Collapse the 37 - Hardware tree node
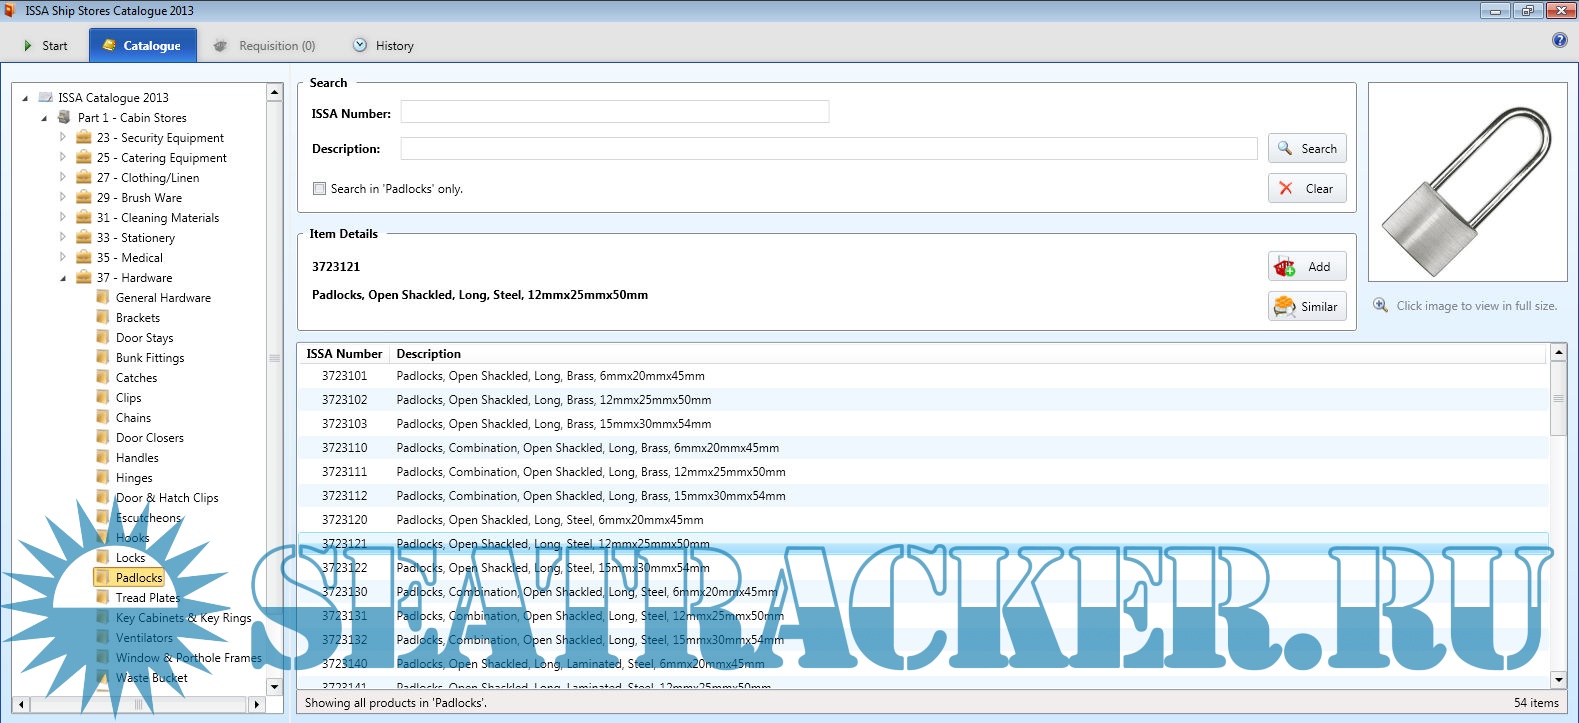 point(62,278)
